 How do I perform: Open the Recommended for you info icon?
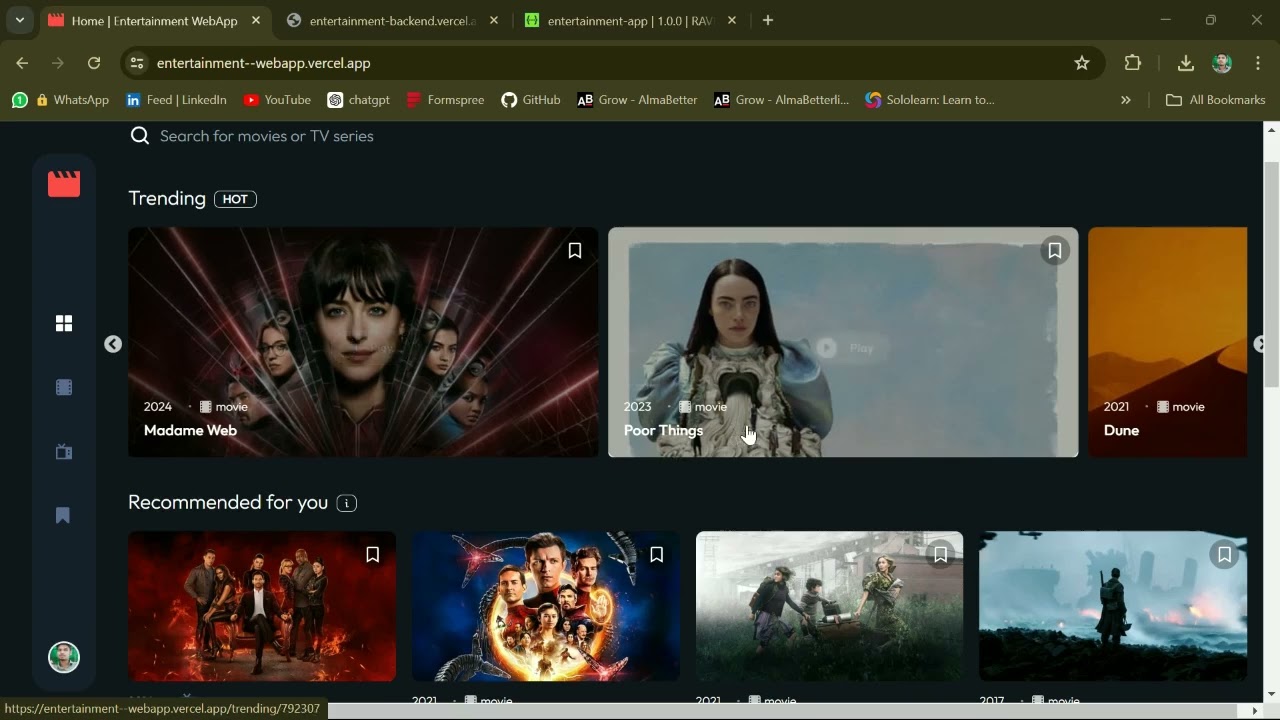click(x=347, y=503)
